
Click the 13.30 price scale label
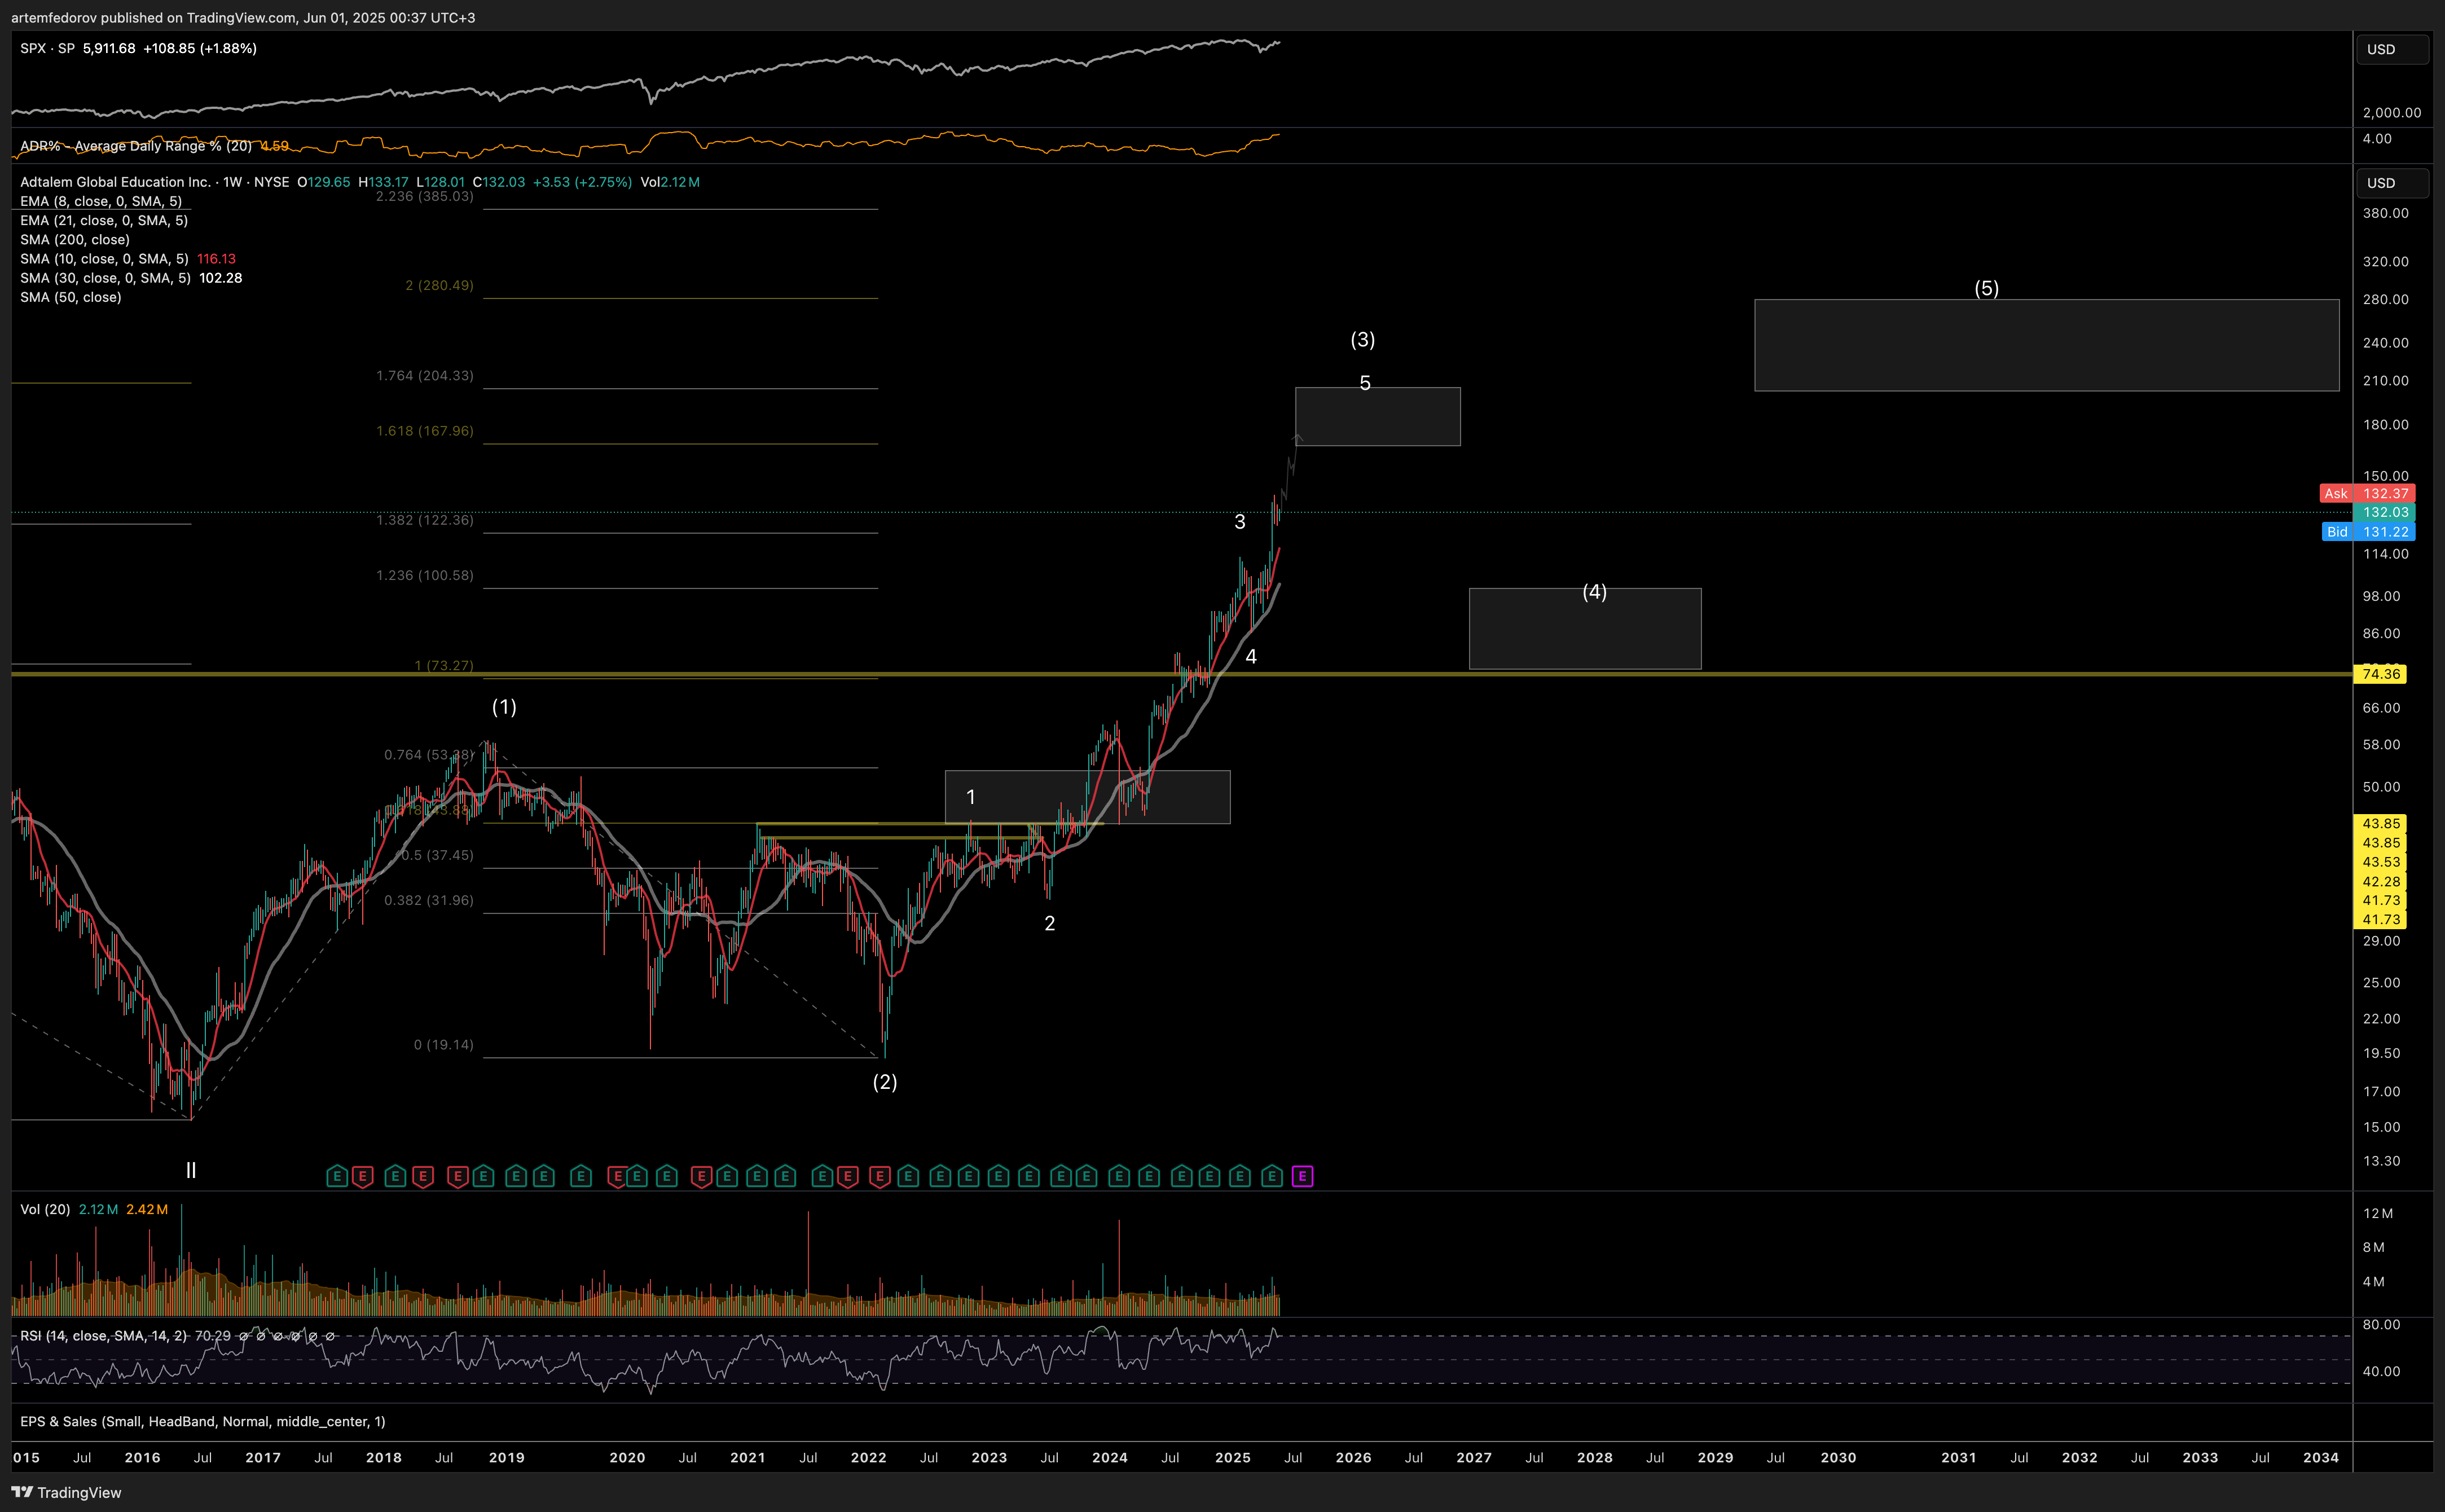pyautogui.click(x=2381, y=1161)
